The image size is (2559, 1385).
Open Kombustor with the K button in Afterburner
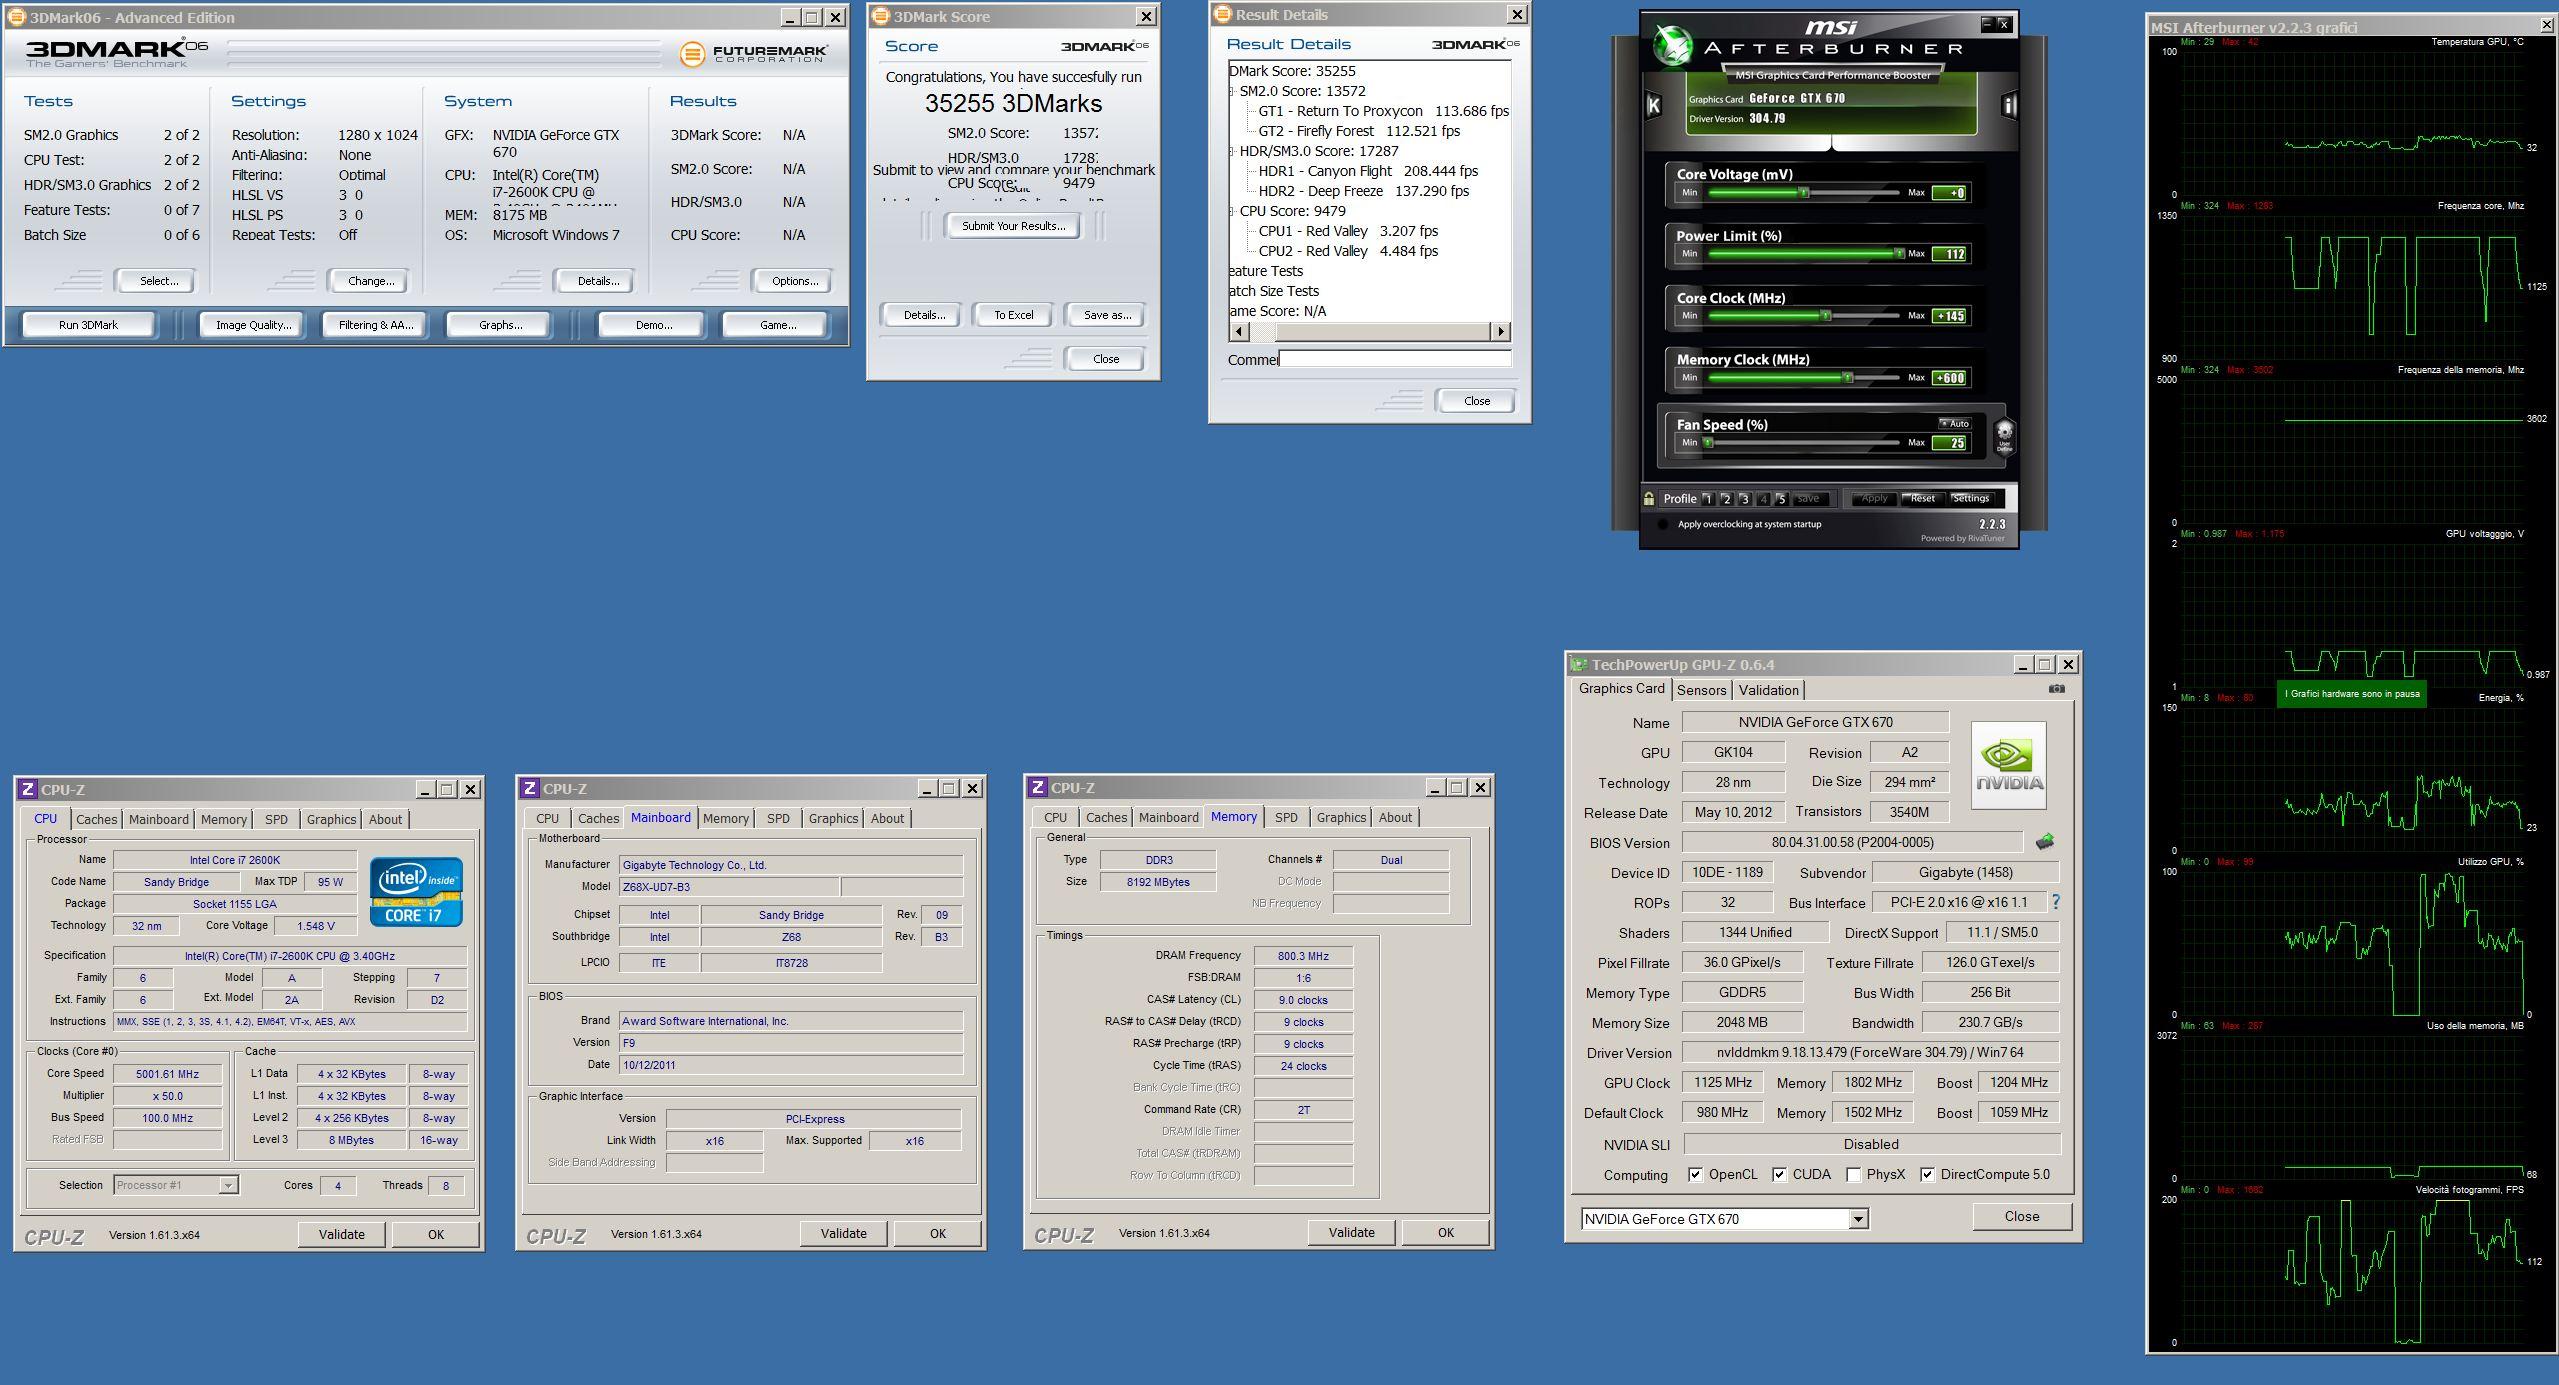(x=1653, y=105)
